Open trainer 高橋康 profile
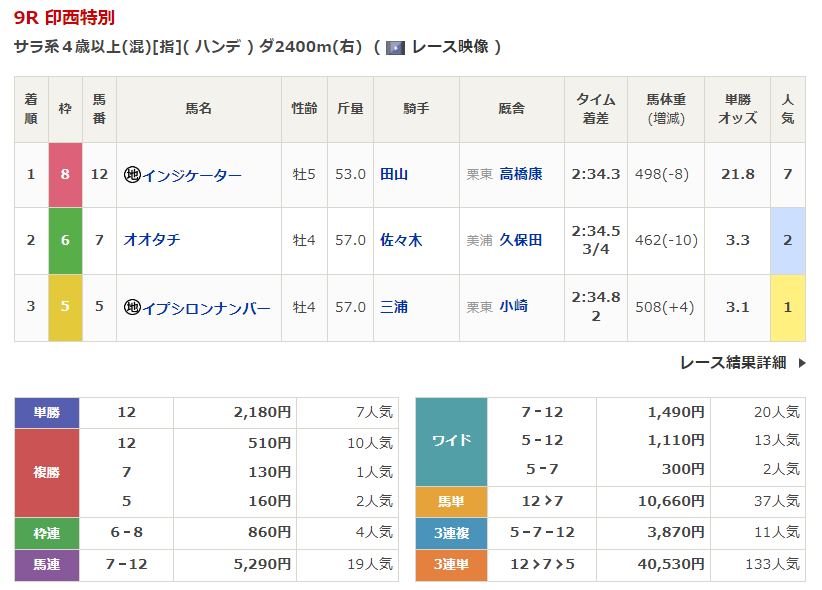This screenshot has height=590, width=822. (520, 174)
